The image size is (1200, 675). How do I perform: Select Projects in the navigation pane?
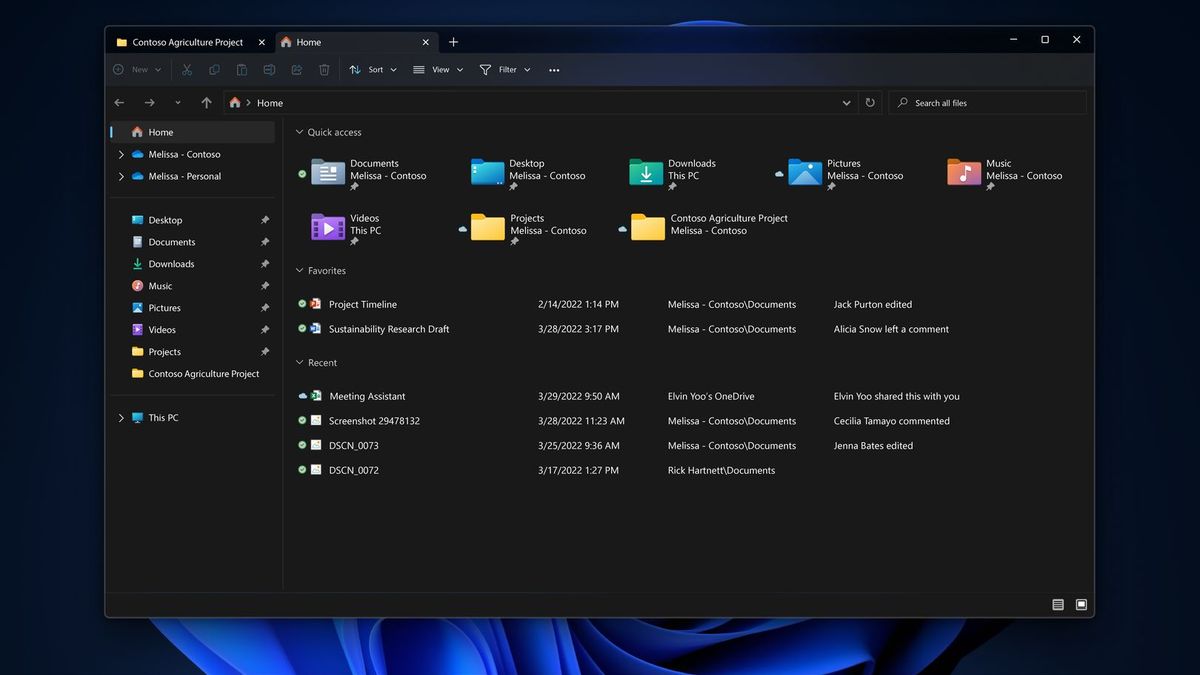coord(192,352)
